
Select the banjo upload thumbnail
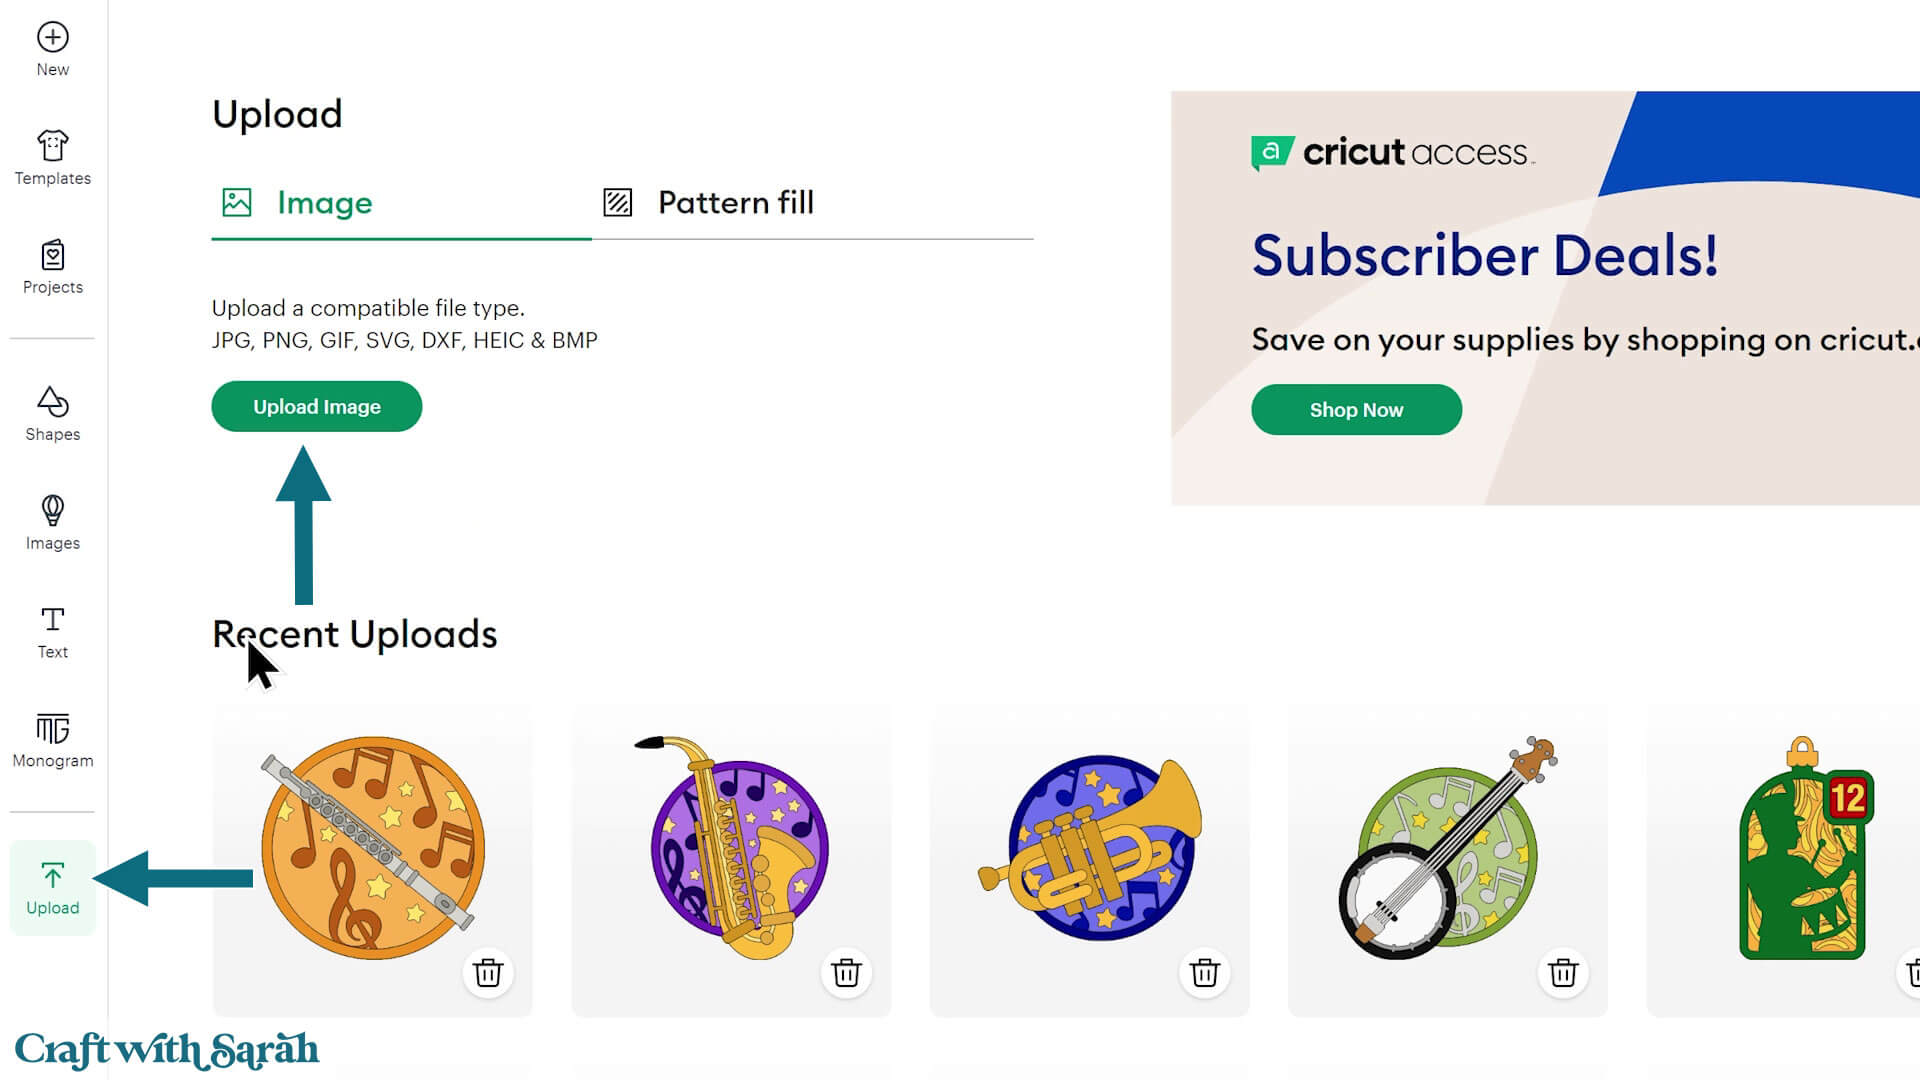[1447, 848]
